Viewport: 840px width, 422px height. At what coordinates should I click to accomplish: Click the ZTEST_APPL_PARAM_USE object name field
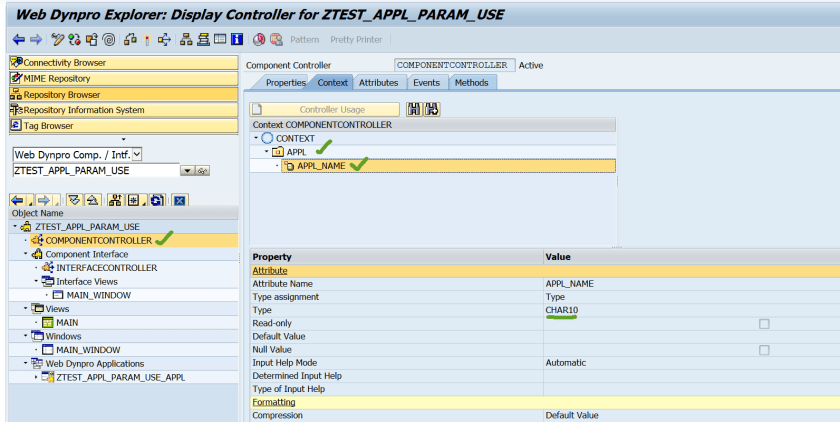coord(96,171)
